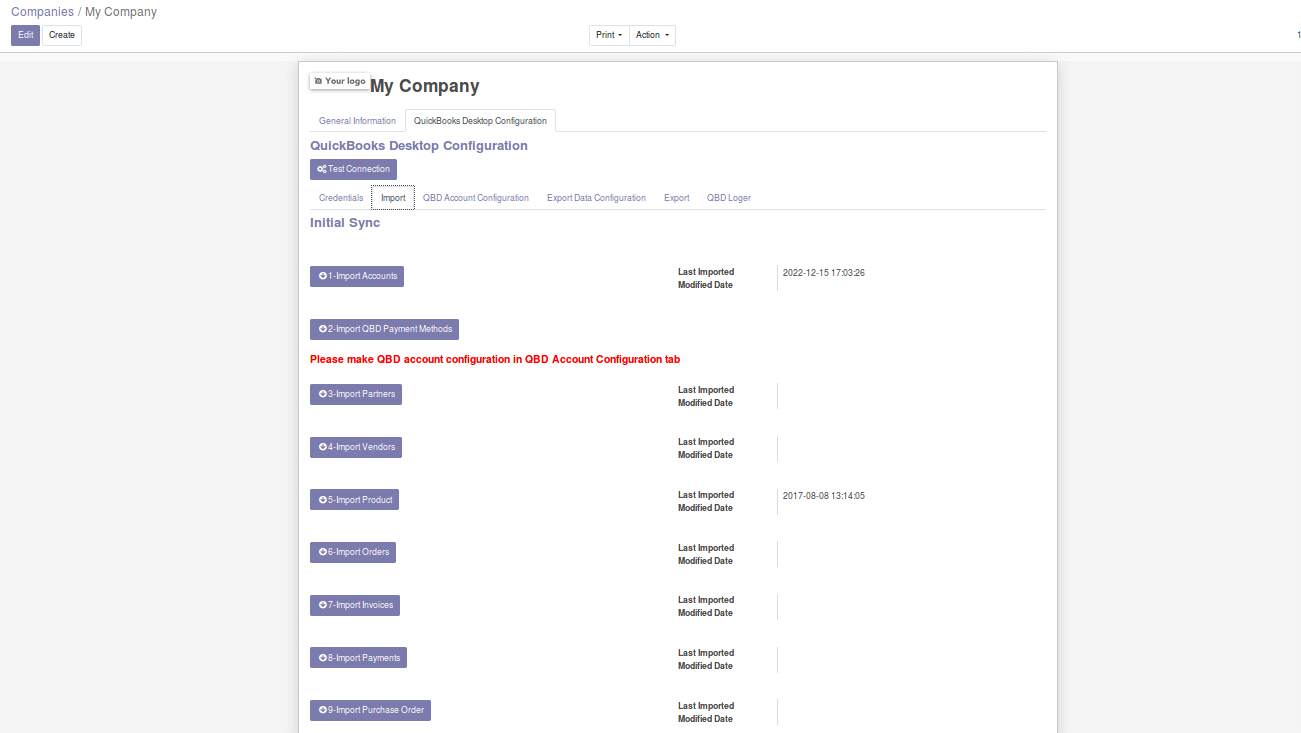Viewport: 1301px width, 733px height.
Task: Click 6-Import Orders button
Action: click(x=353, y=552)
